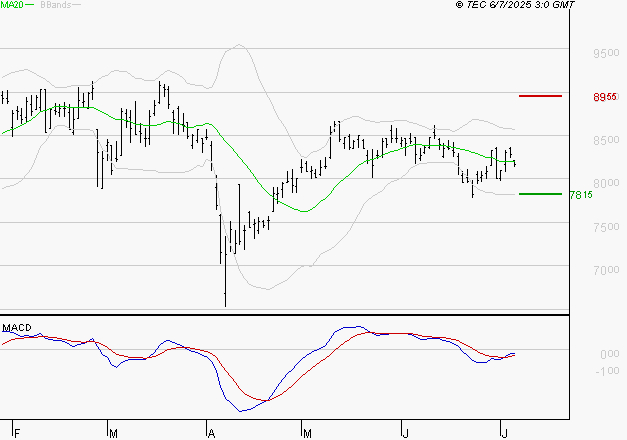The image size is (627, 440).
Task: Click the first J June month label
Action: [x=405, y=433]
